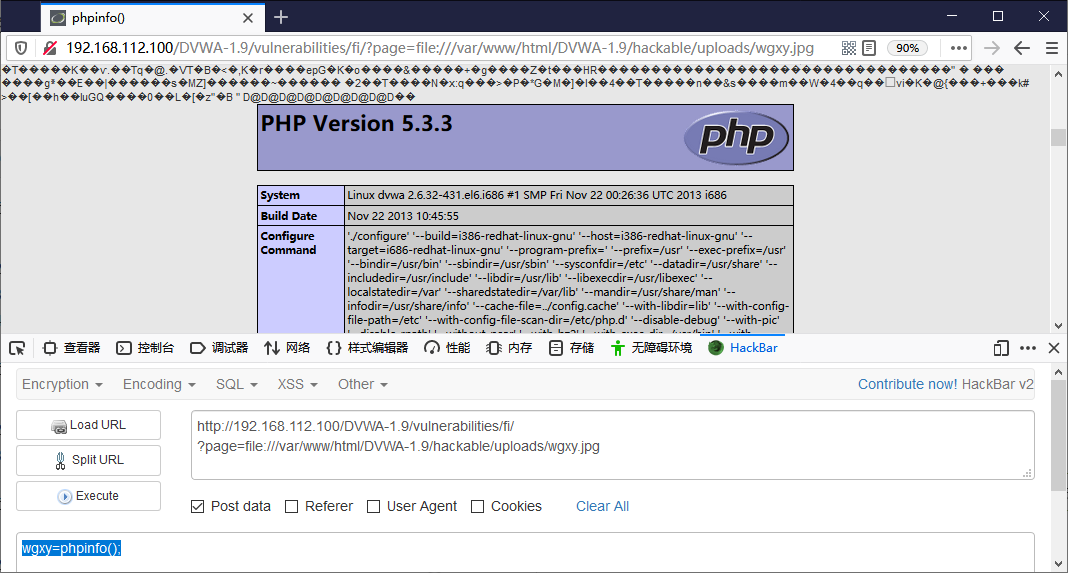
Task: Switch to the 调试器 debugger tab
Action: pos(219,348)
